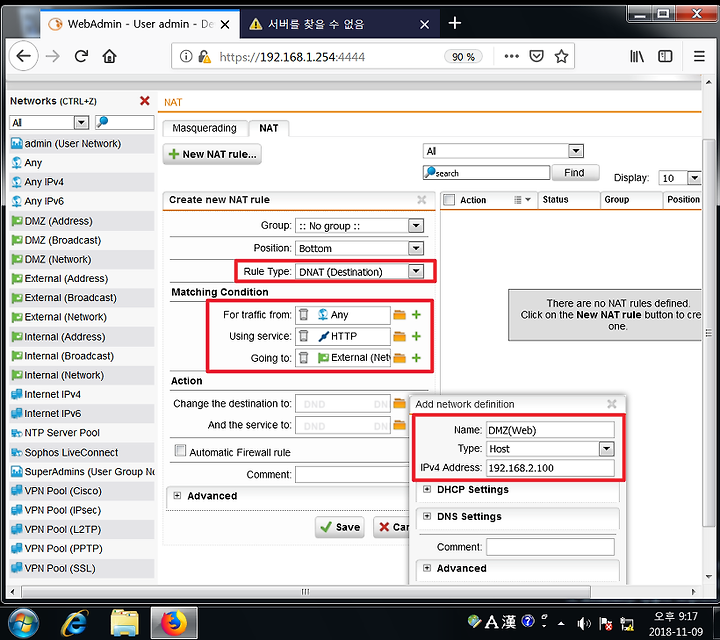Click the horizontal scrollbar at page bottom
720x640 pixels.
(305, 591)
